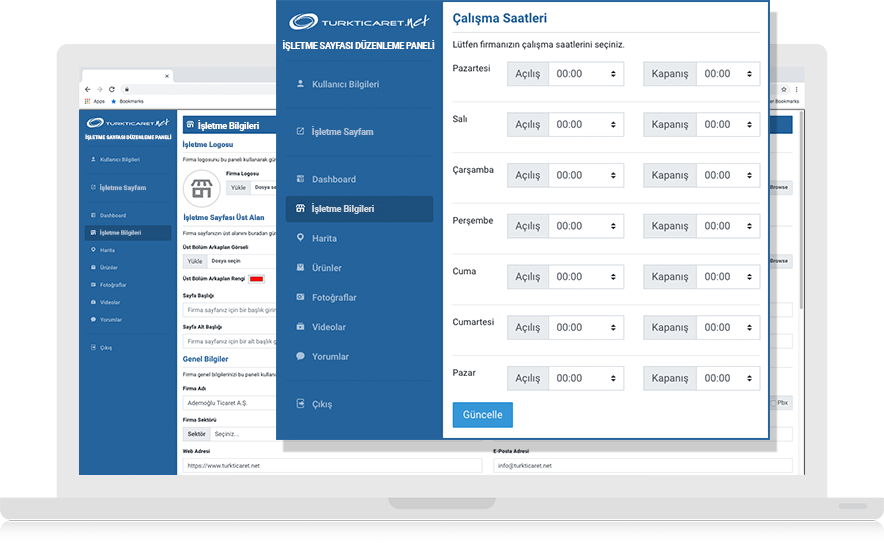Click the E-Posta Adresi input field
884x543 pixels.
643,466
